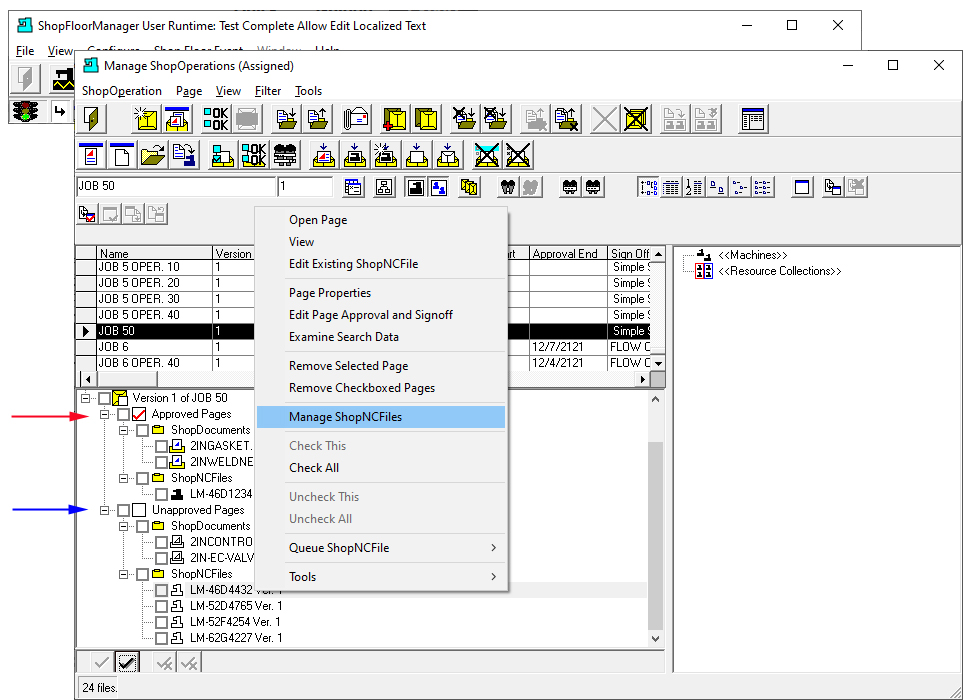Click the open folder icon in second toolbar
963x700 pixels.
tap(153, 155)
